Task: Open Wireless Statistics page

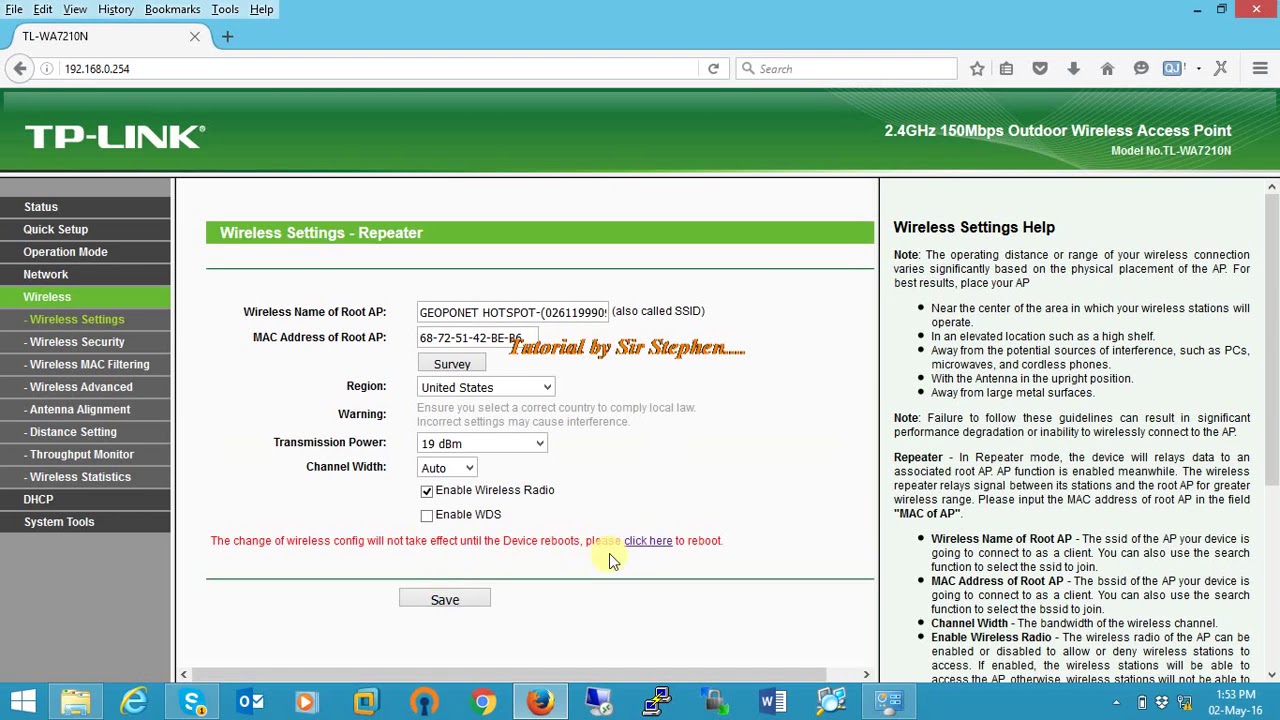Action: click(86, 477)
